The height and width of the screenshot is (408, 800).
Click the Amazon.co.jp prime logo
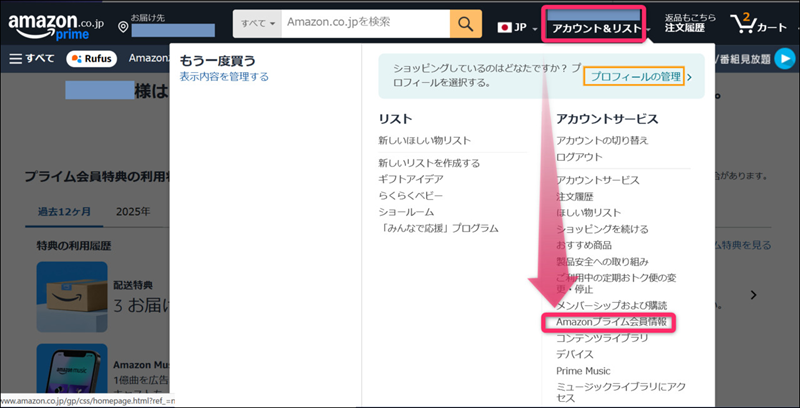[58, 26]
